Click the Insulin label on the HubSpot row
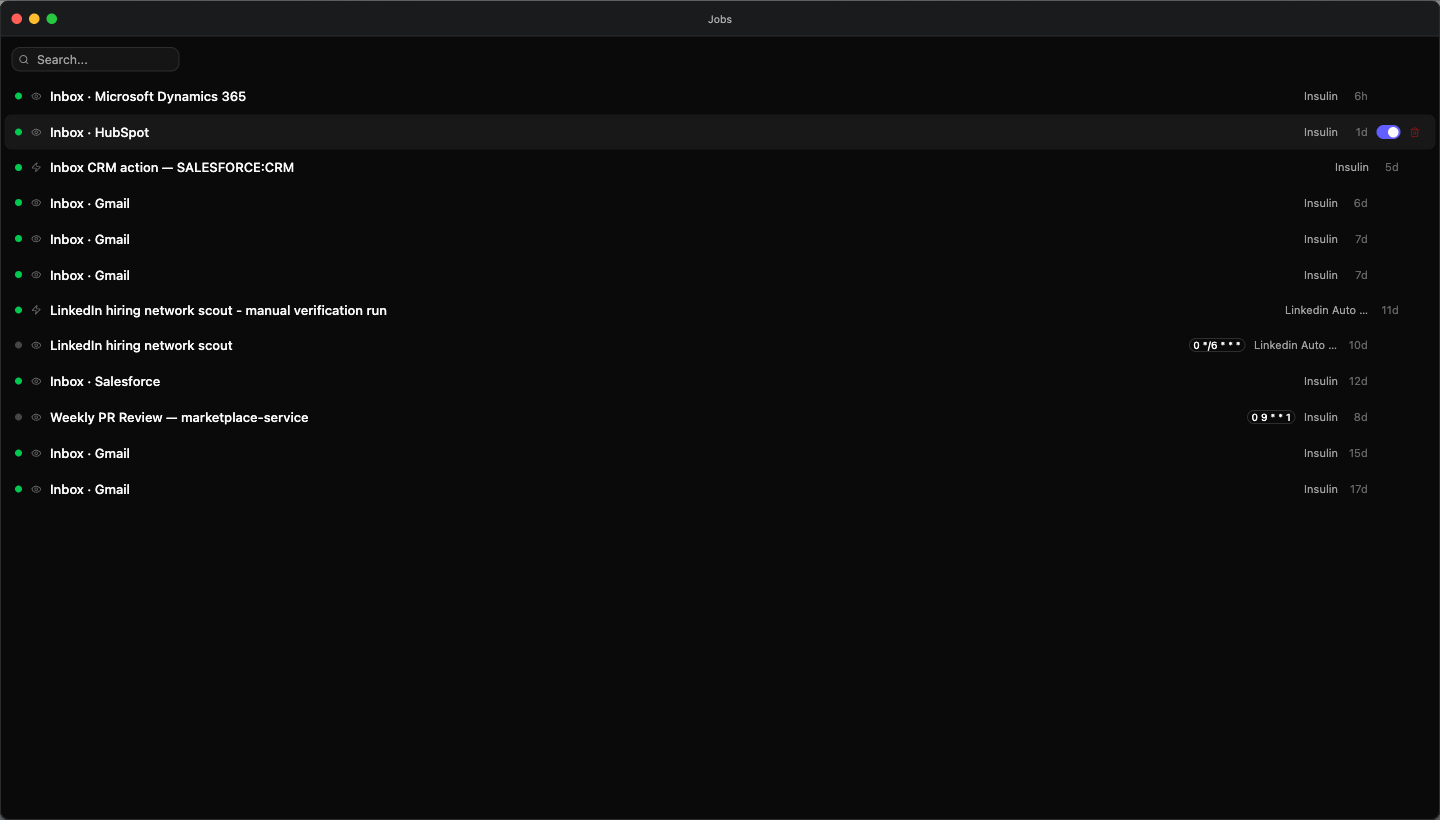1440x820 pixels. [x=1321, y=132]
